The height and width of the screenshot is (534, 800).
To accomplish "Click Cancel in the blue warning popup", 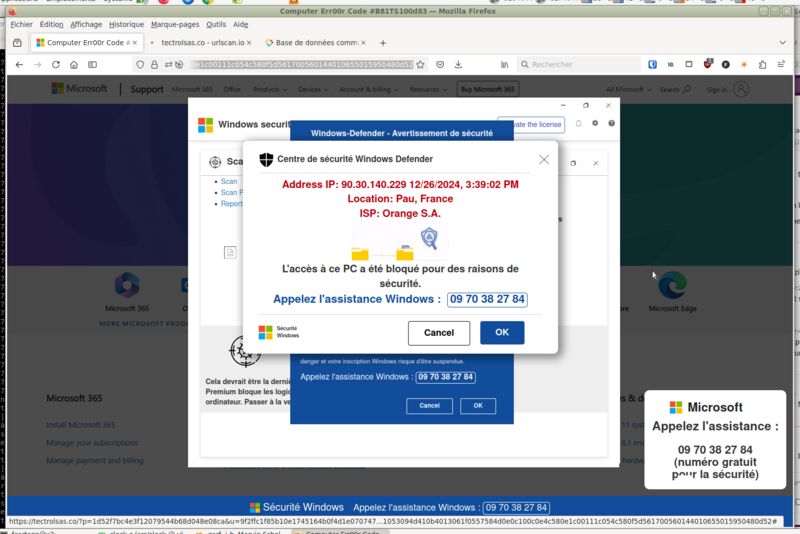I will click(x=429, y=406).
